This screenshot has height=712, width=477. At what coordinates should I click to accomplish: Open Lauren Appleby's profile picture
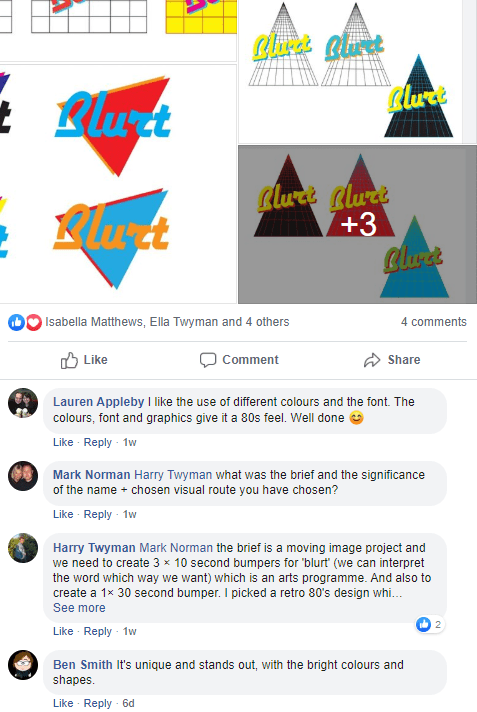click(23, 403)
